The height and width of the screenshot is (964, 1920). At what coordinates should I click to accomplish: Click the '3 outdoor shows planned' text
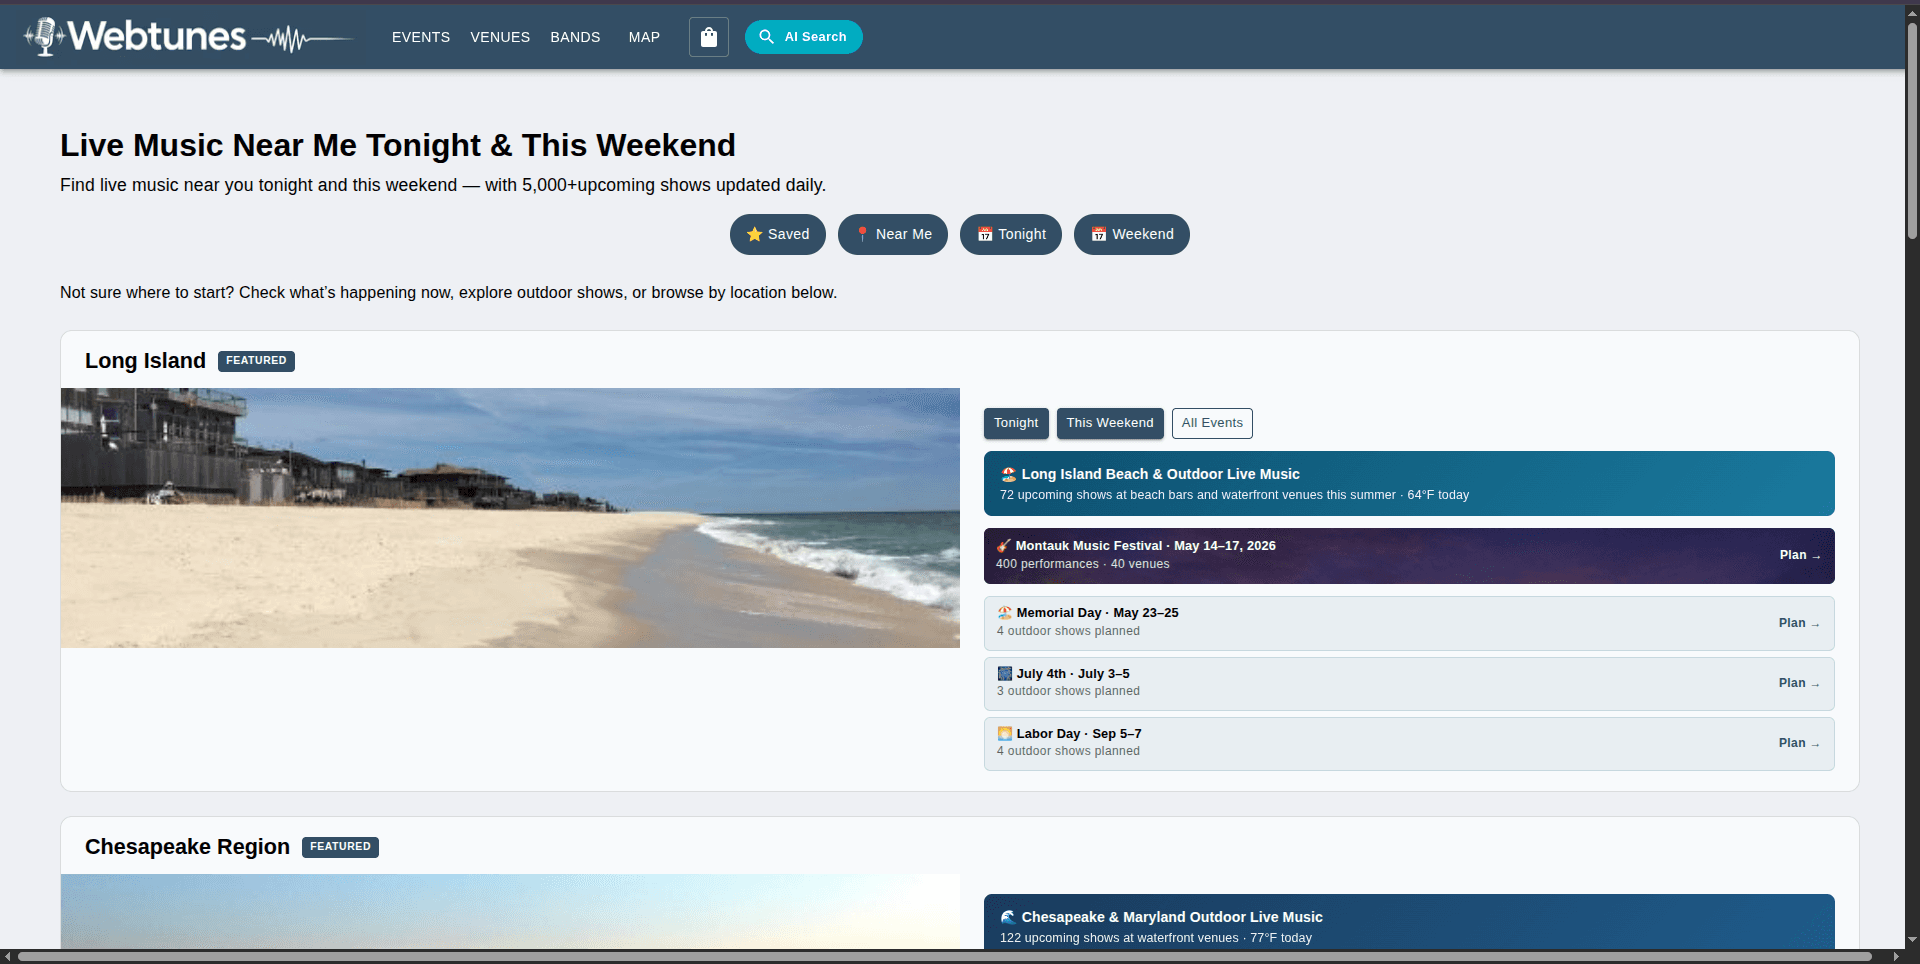click(1068, 691)
